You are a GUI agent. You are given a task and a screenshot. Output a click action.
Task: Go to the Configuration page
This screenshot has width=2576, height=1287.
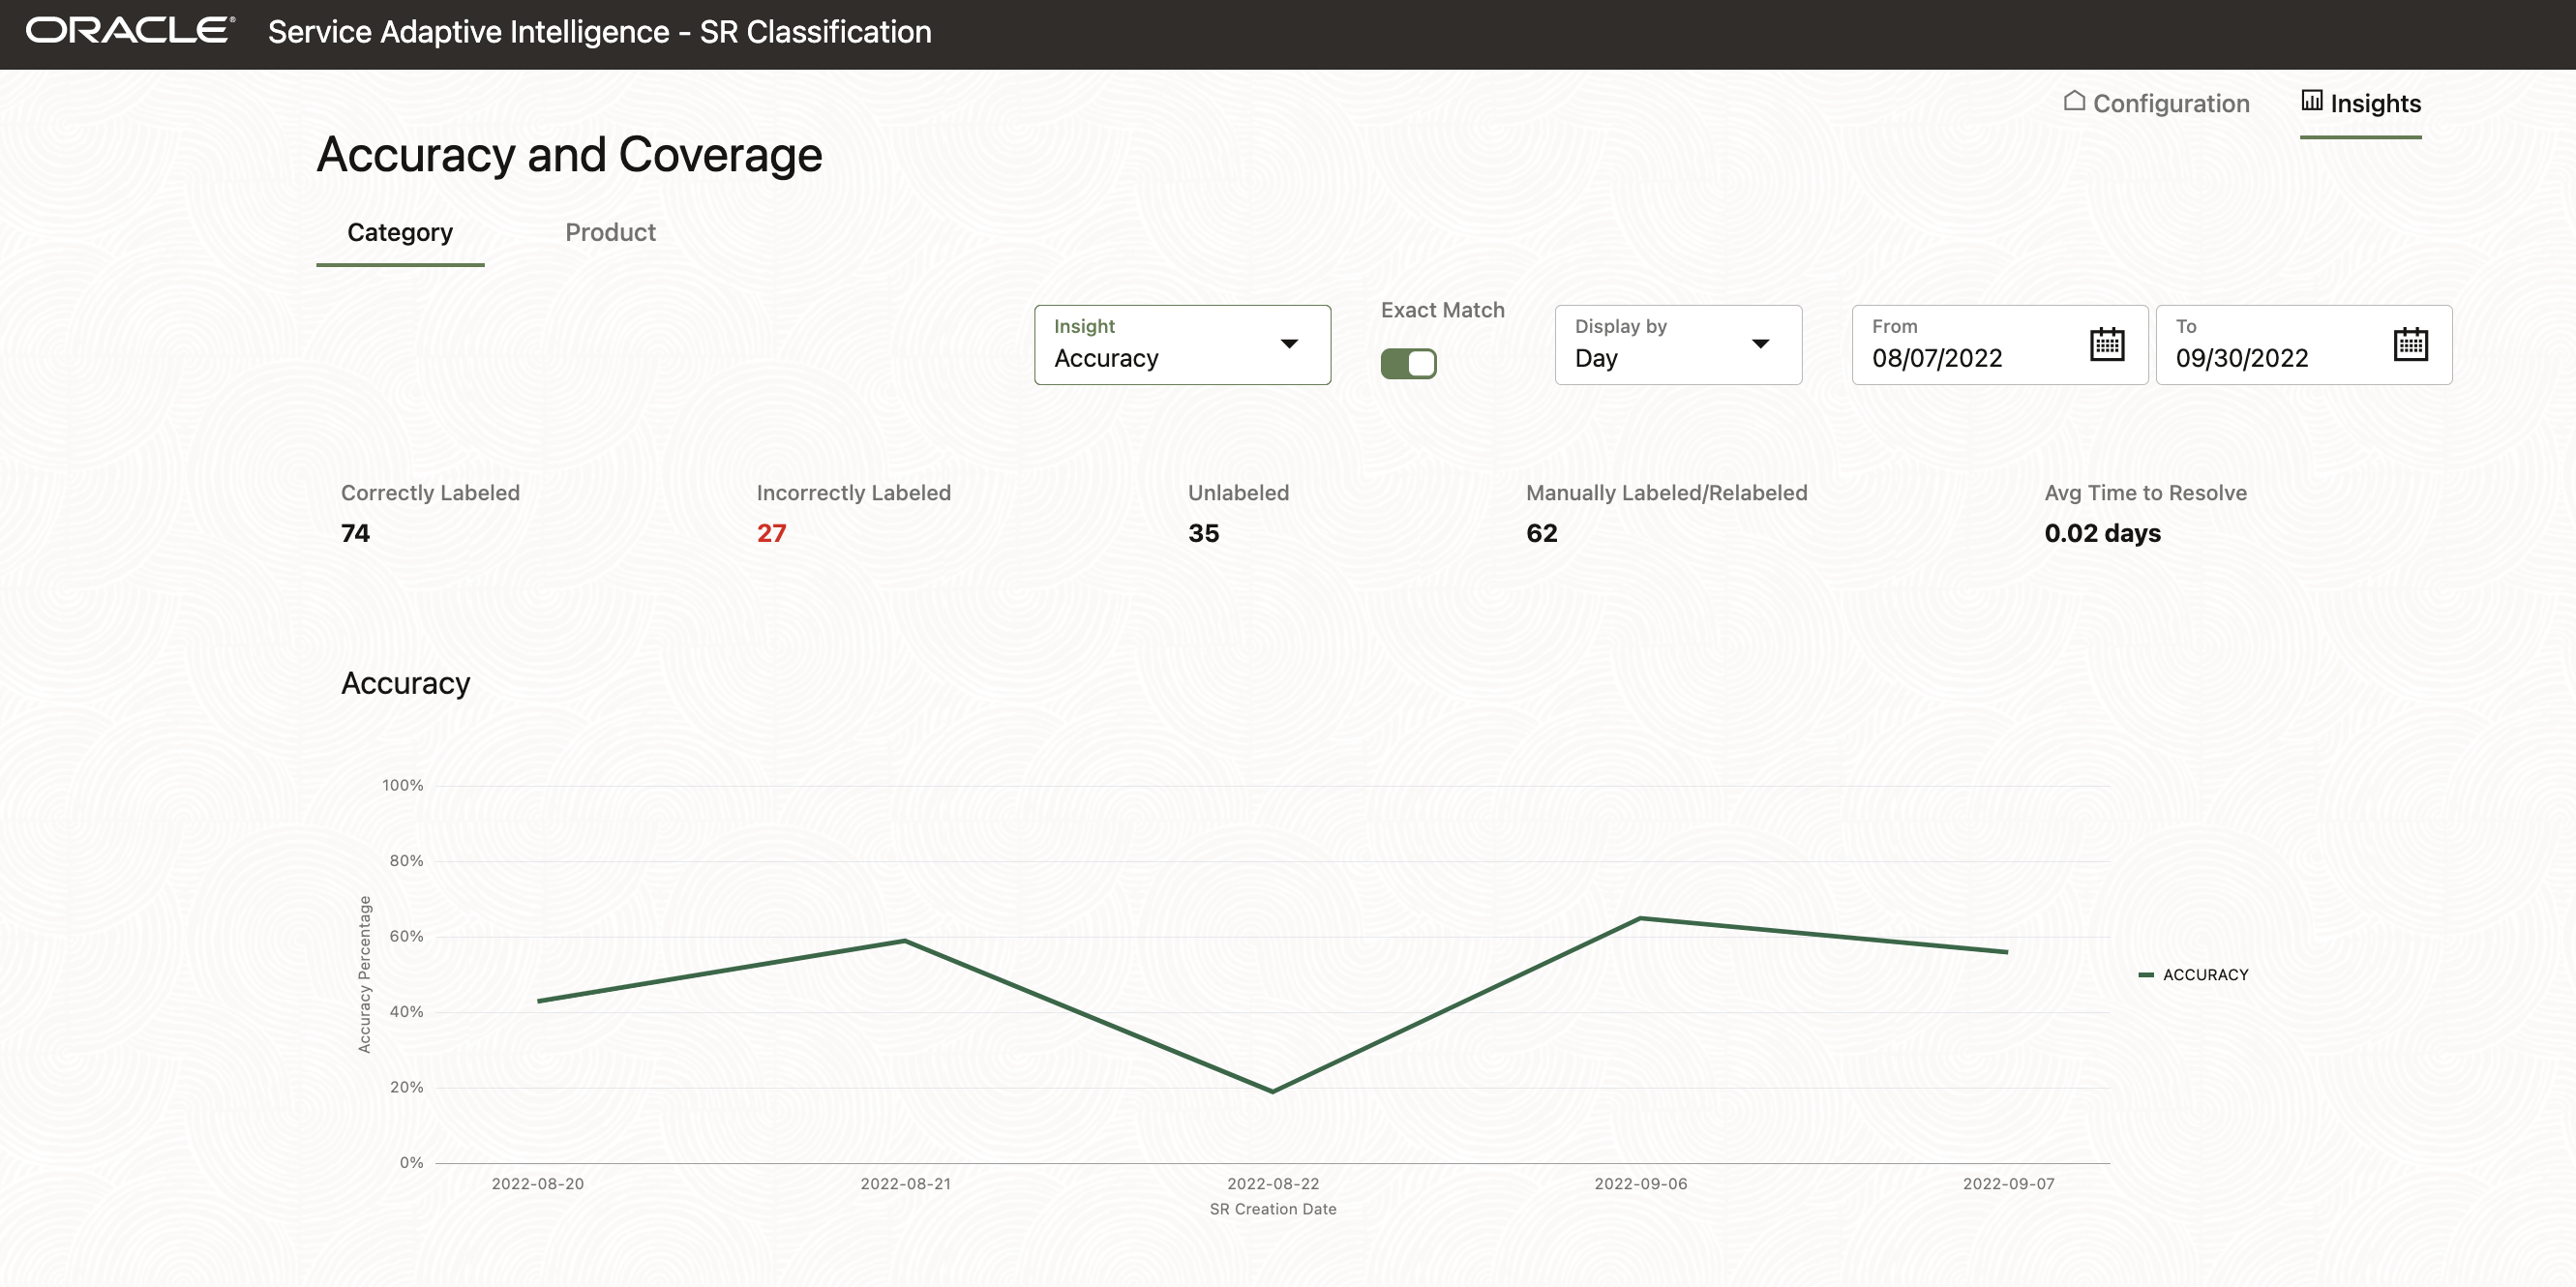click(2170, 104)
